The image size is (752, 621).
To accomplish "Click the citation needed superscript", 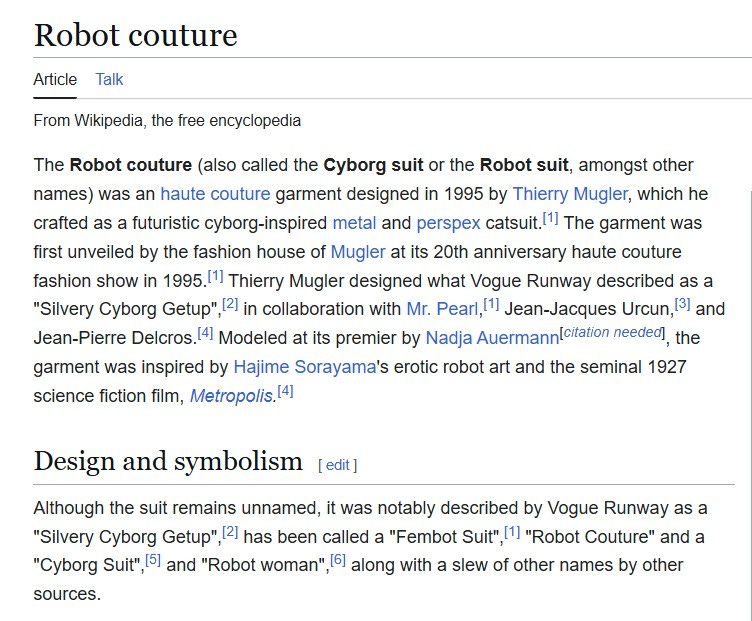I will coord(612,332).
